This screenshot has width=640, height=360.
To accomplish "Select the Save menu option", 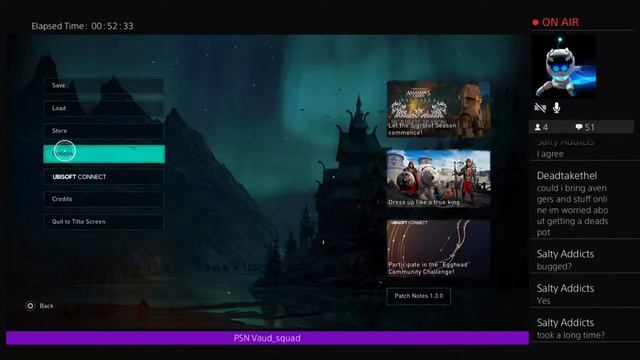I will coord(104,86).
